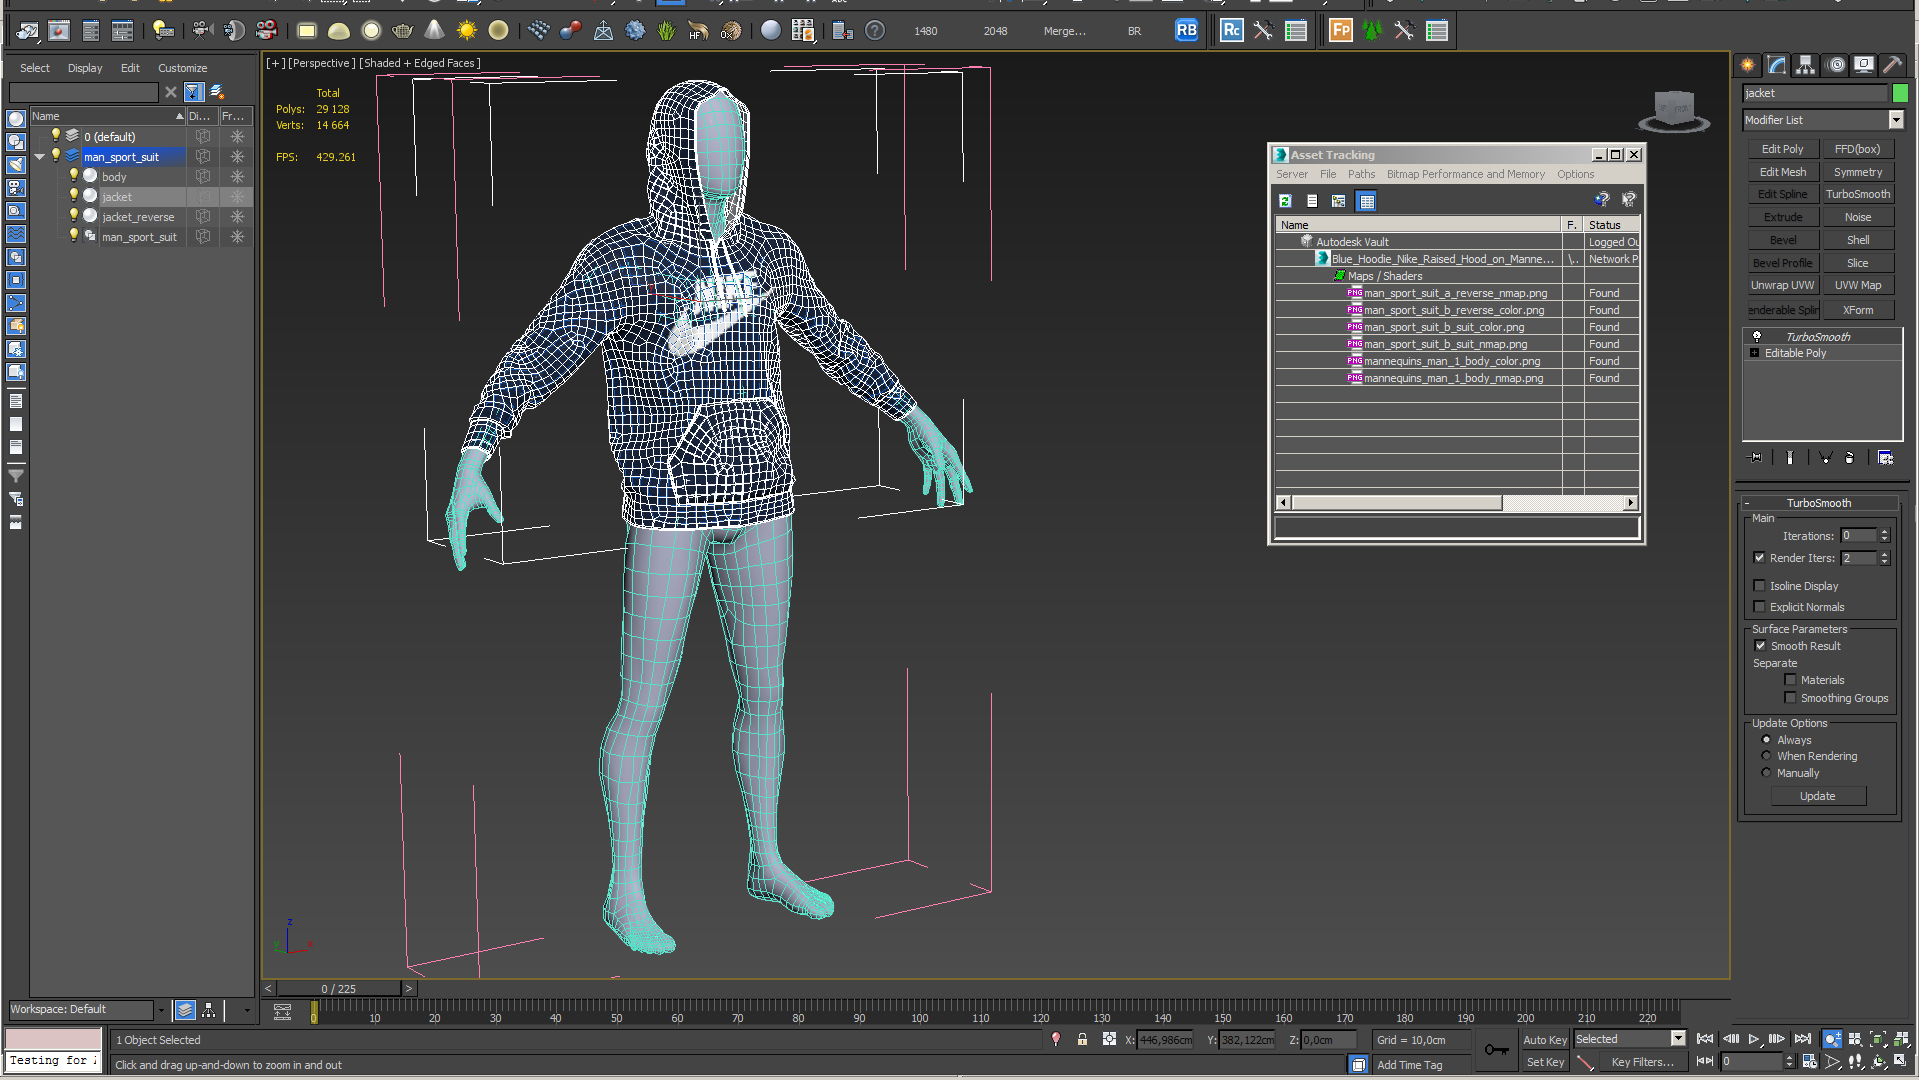The width and height of the screenshot is (1920, 1080).
Task: Open the Workspace Default dropdown
Action: pyautogui.click(x=161, y=1010)
